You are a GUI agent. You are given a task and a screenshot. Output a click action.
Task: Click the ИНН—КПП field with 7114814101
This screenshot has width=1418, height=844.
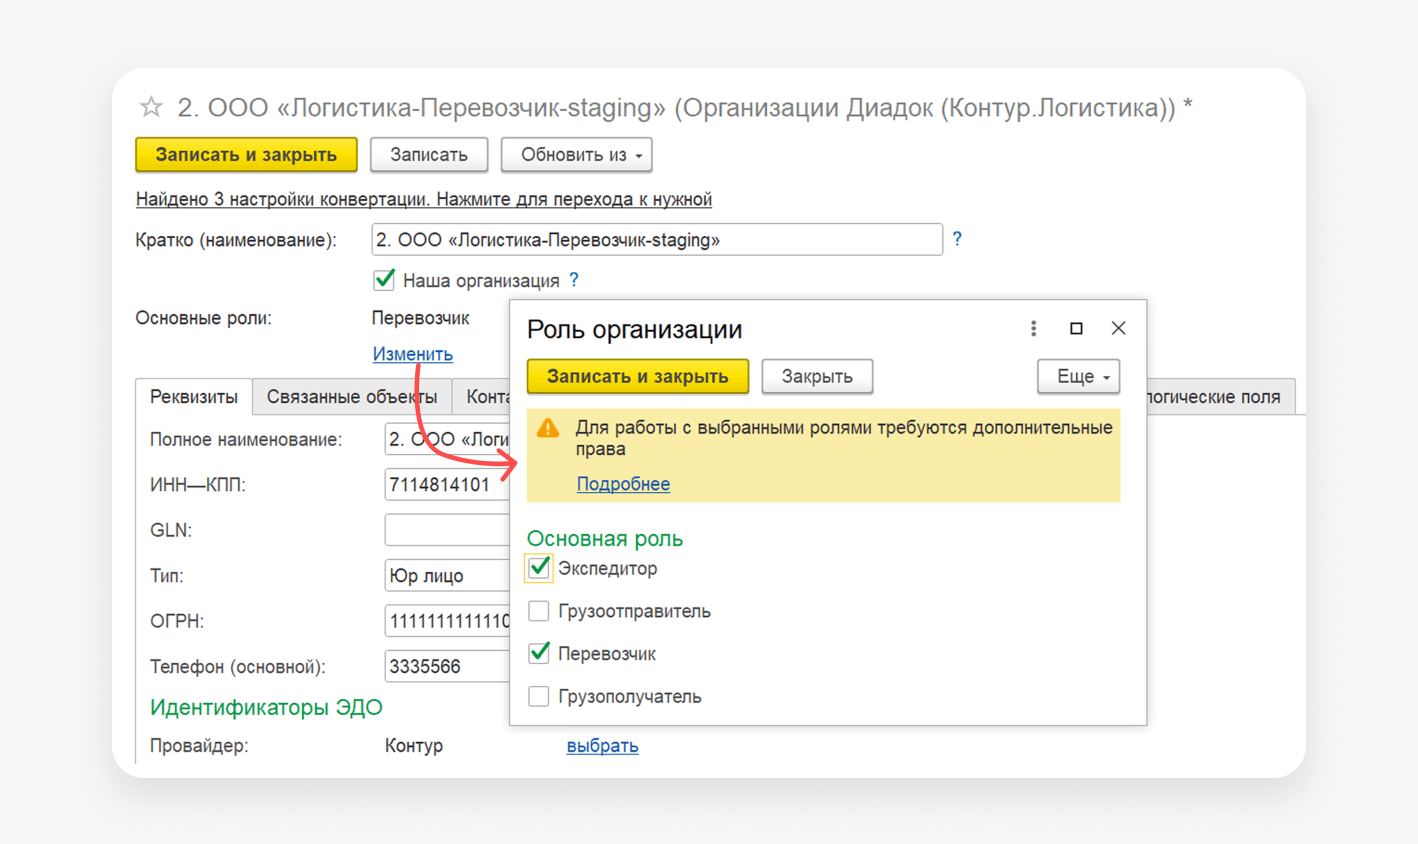click(447, 485)
